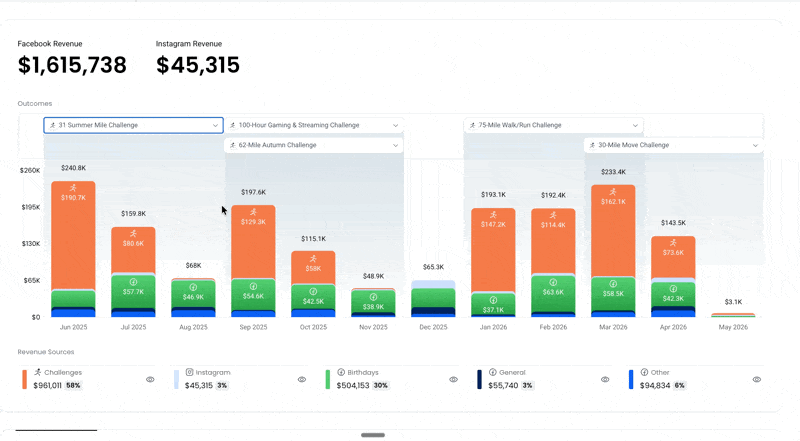Click Facebook icon in Jan 2026 green segment
Image resolution: width=800 pixels, height=441 pixels.
[x=493, y=300]
